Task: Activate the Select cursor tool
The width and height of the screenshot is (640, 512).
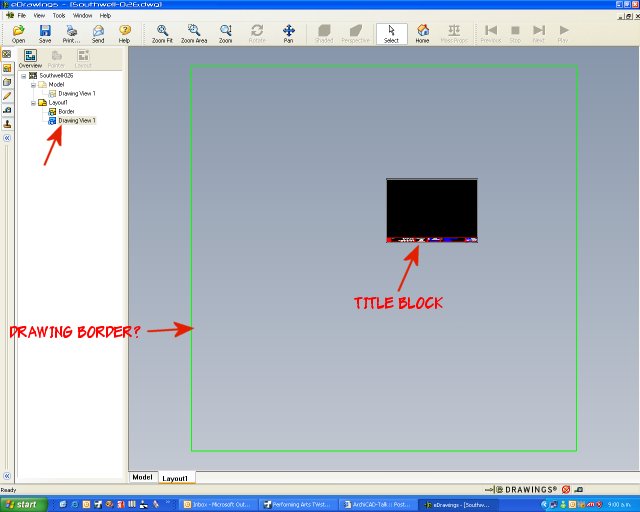Action: [x=391, y=34]
